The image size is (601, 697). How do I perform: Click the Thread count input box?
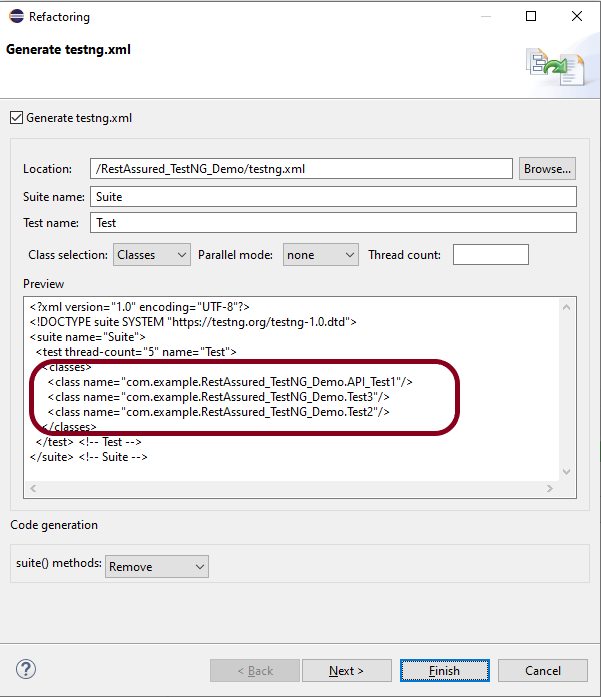coord(490,255)
